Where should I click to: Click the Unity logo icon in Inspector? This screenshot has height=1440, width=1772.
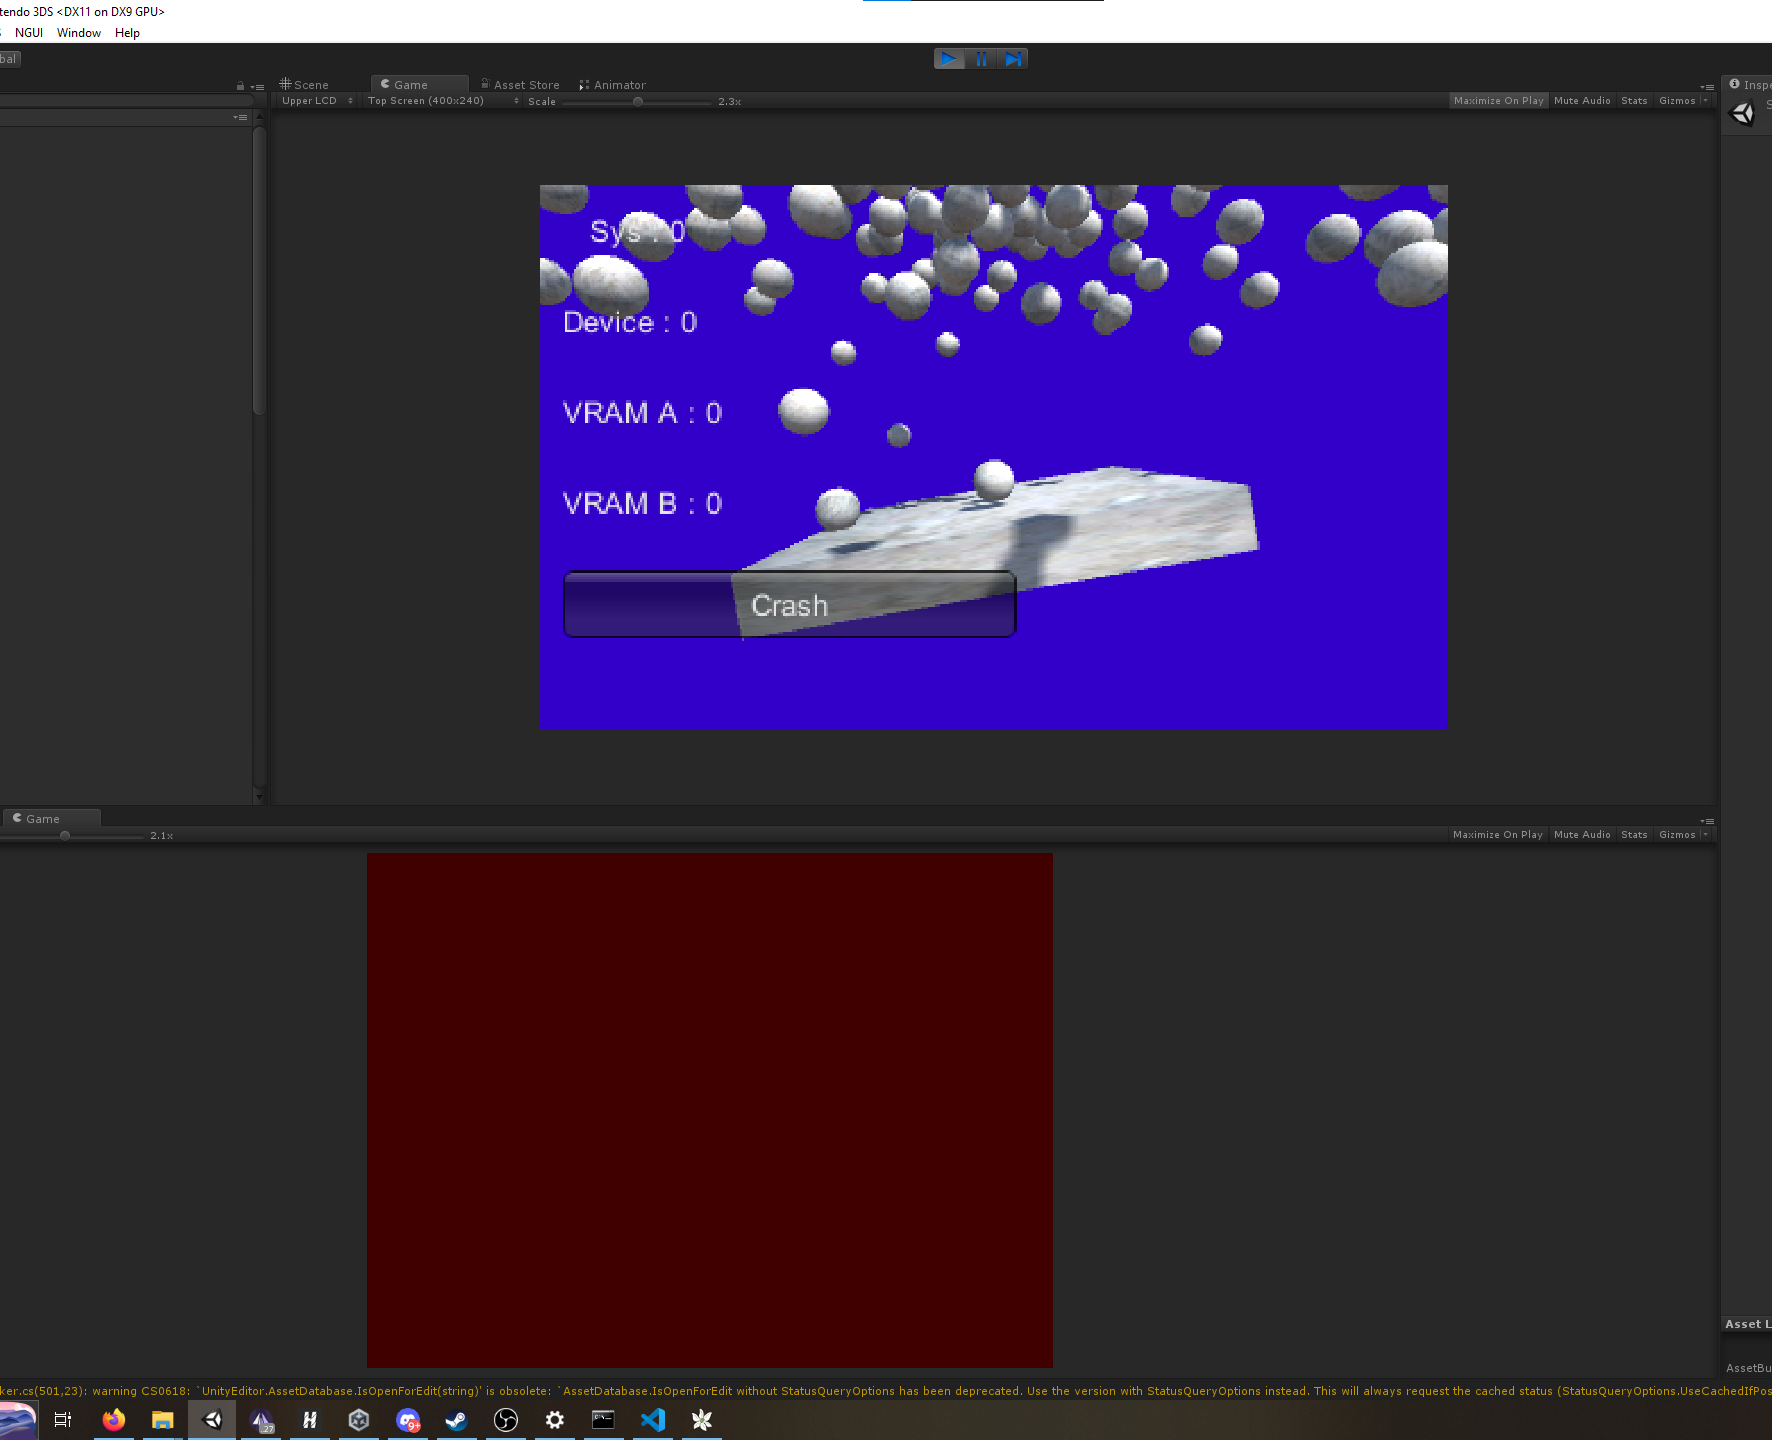(1742, 114)
